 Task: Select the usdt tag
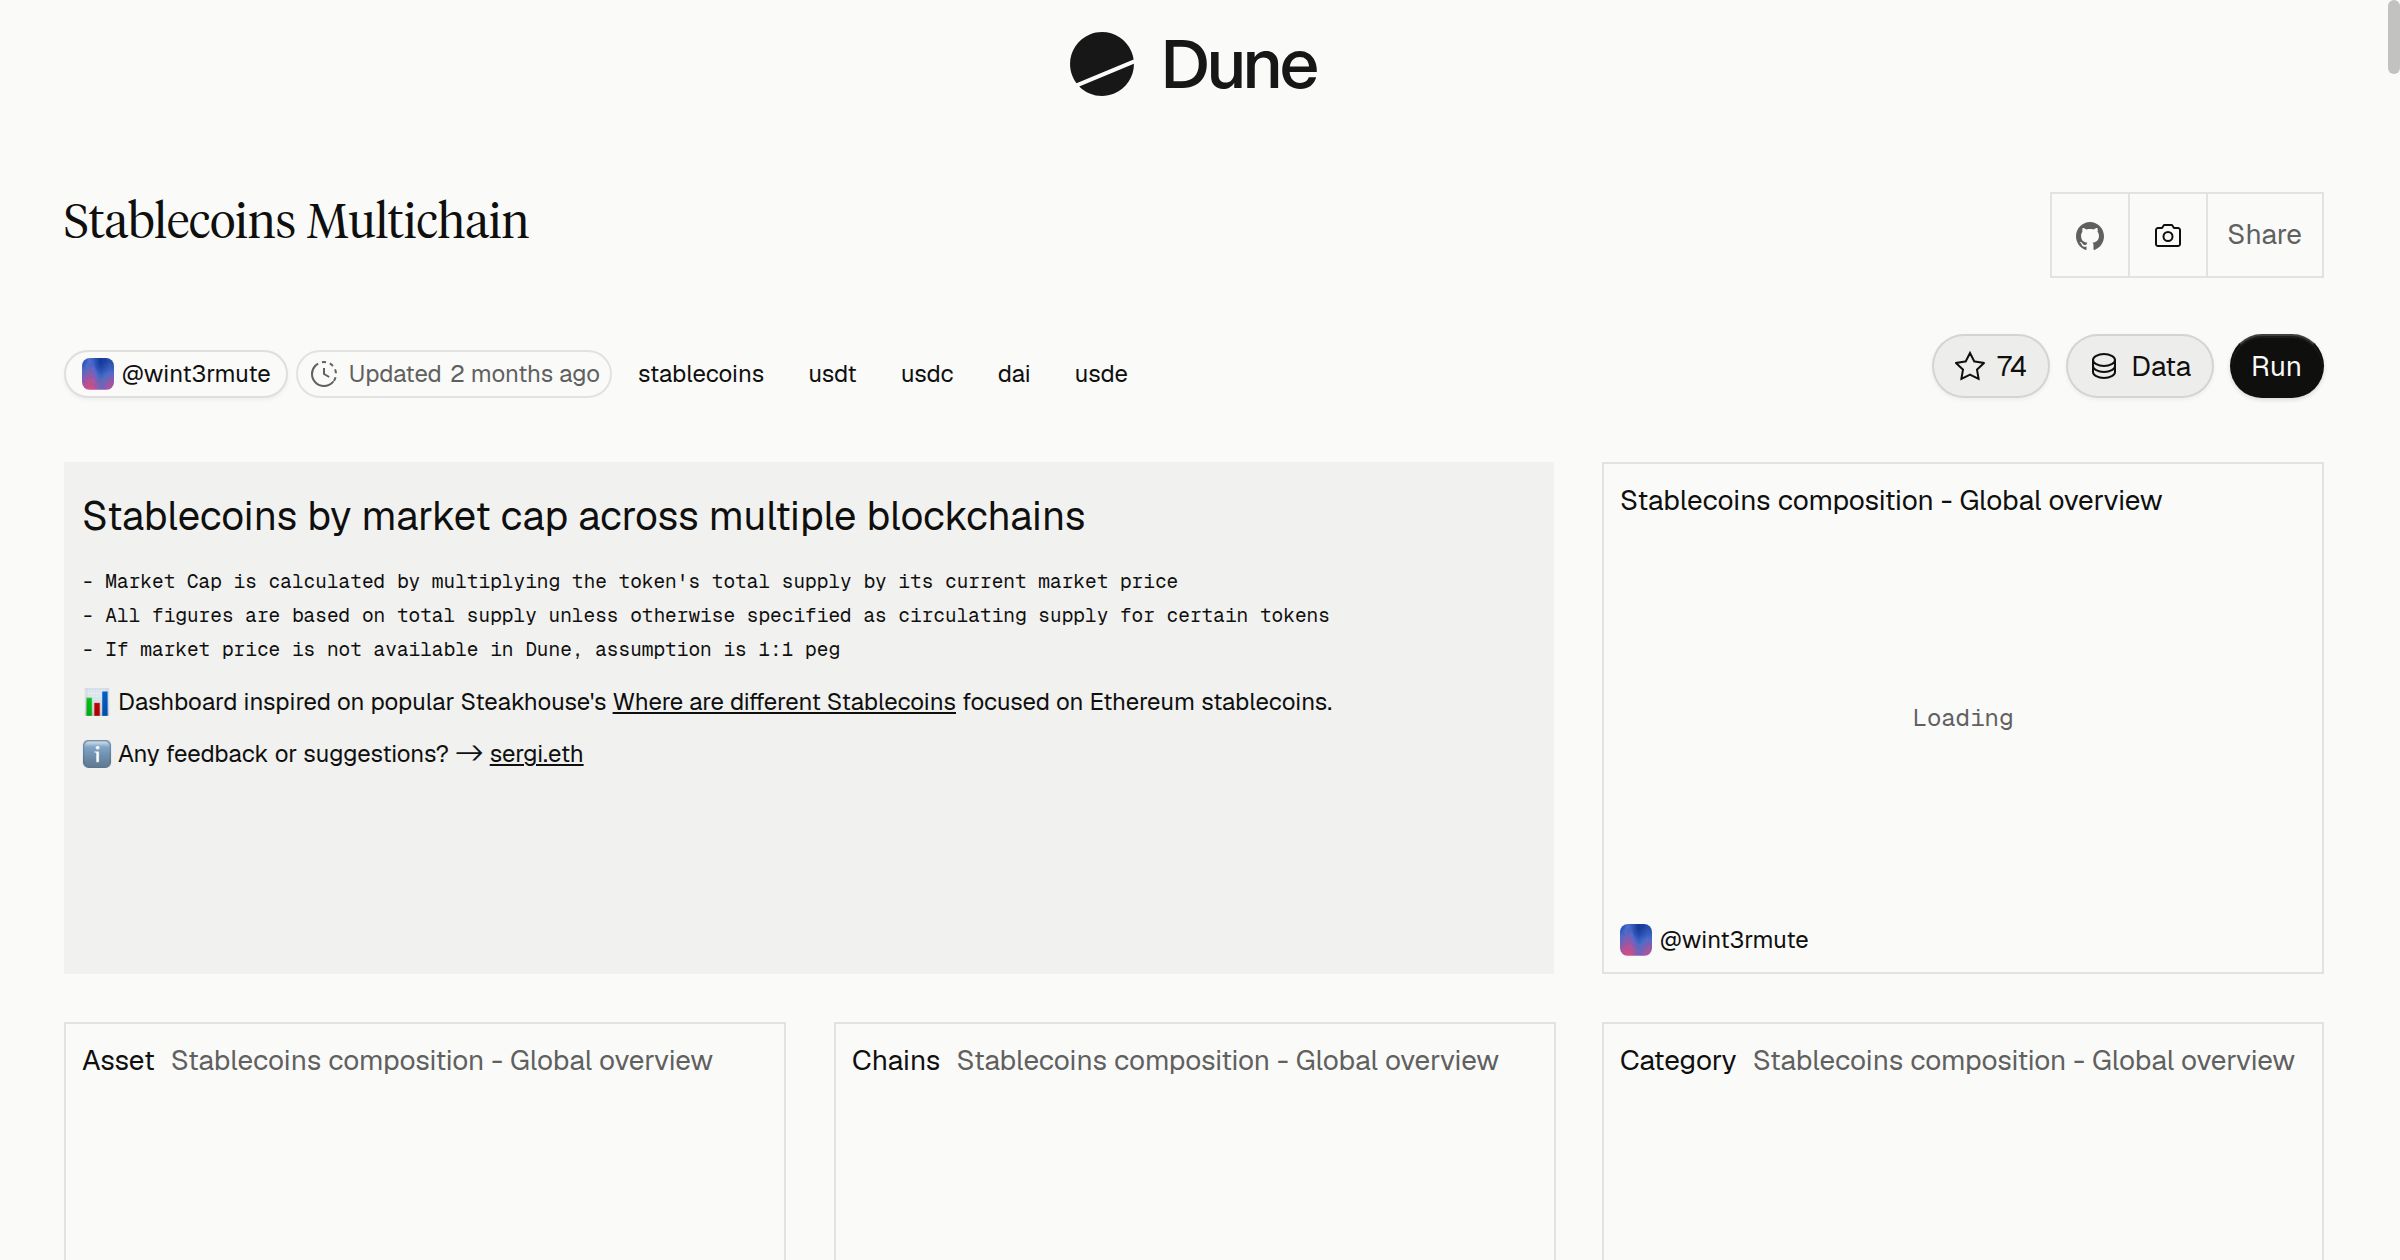[x=832, y=374]
